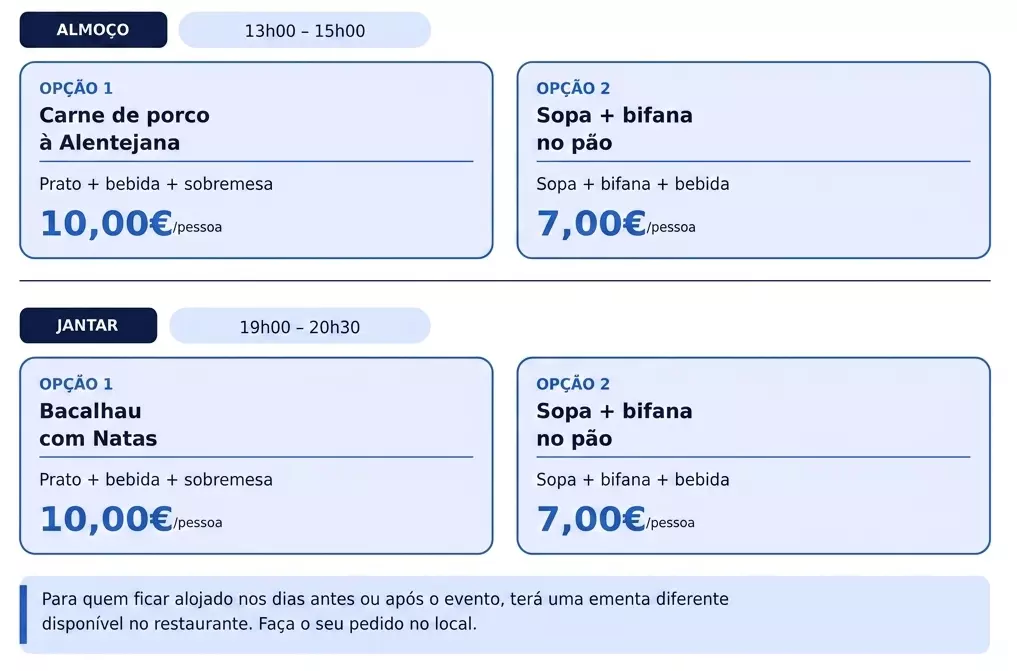Click the 10,00€ price under Bacalhau com Natas

click(106, 519)
